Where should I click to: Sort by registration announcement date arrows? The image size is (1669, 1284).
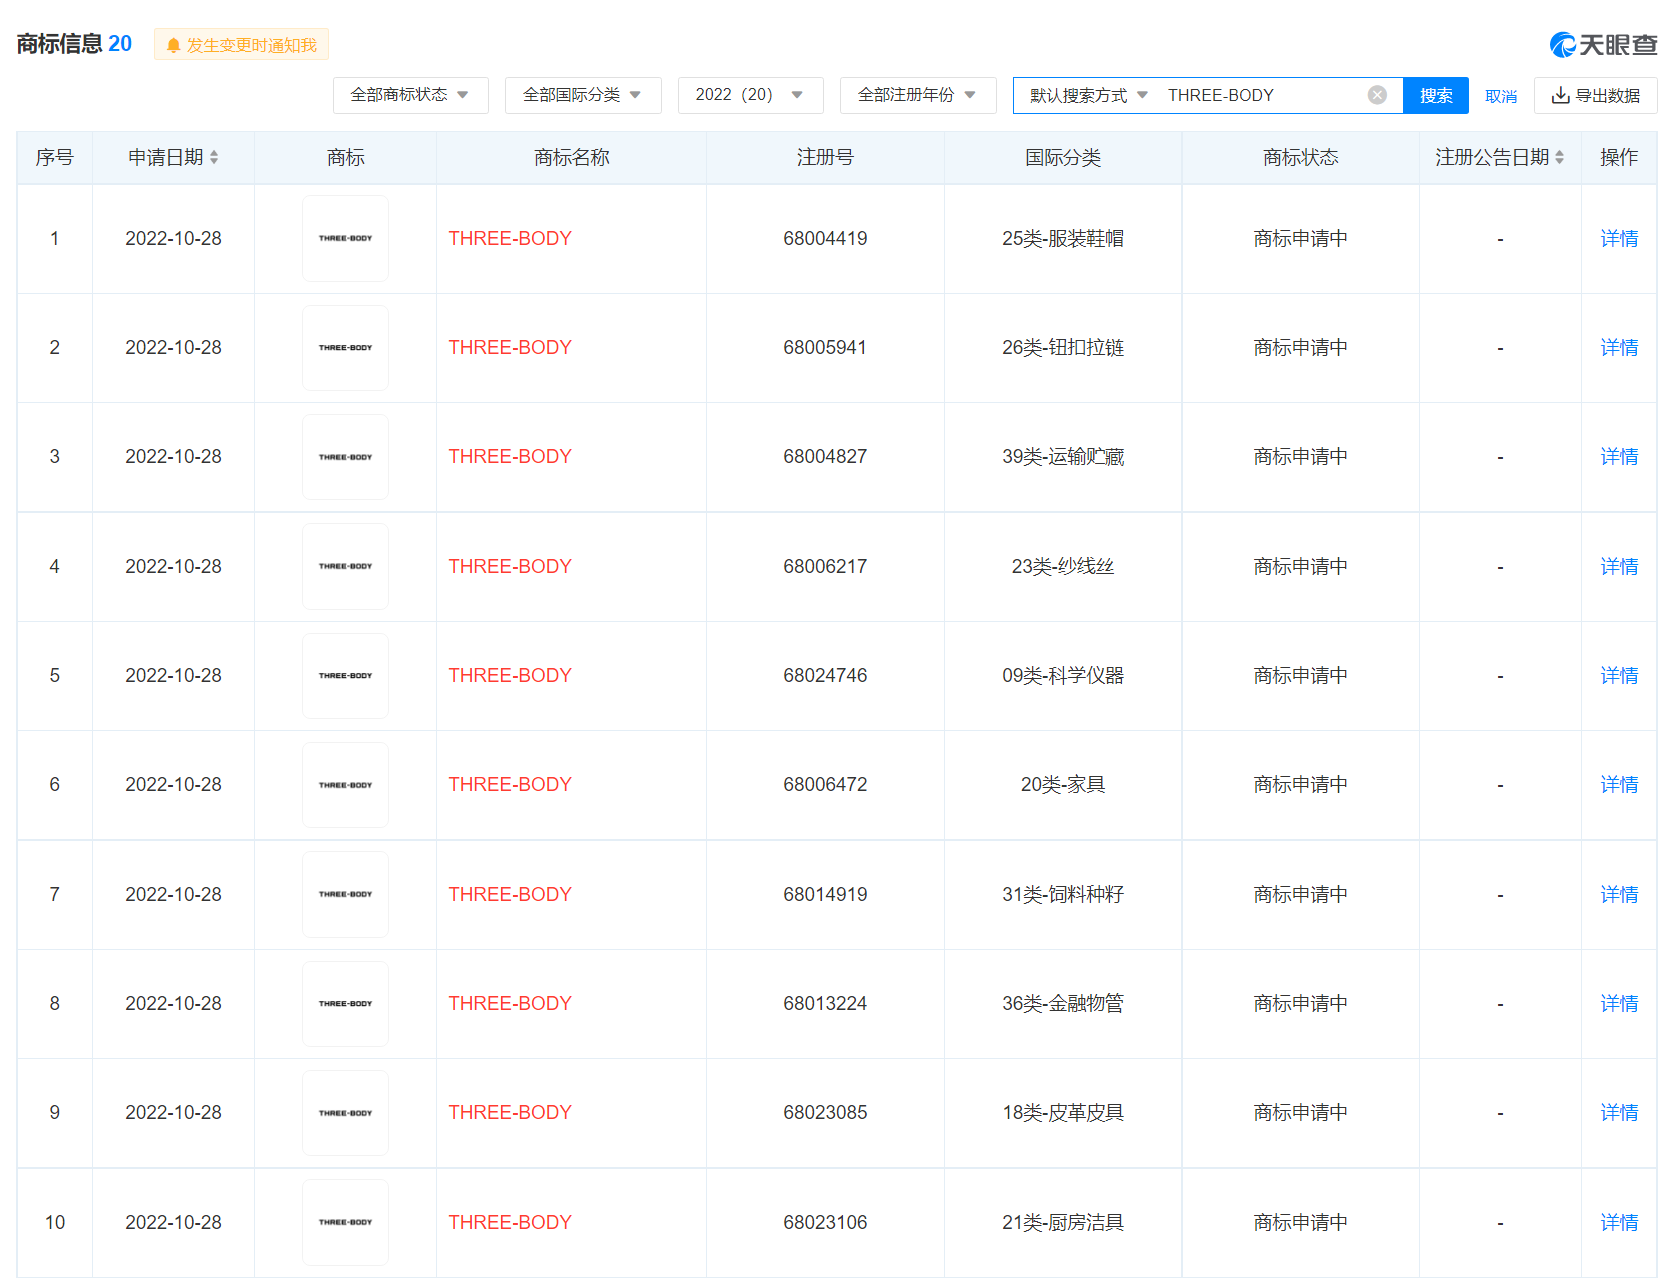pyautogui.click(x=1559, y=158)
